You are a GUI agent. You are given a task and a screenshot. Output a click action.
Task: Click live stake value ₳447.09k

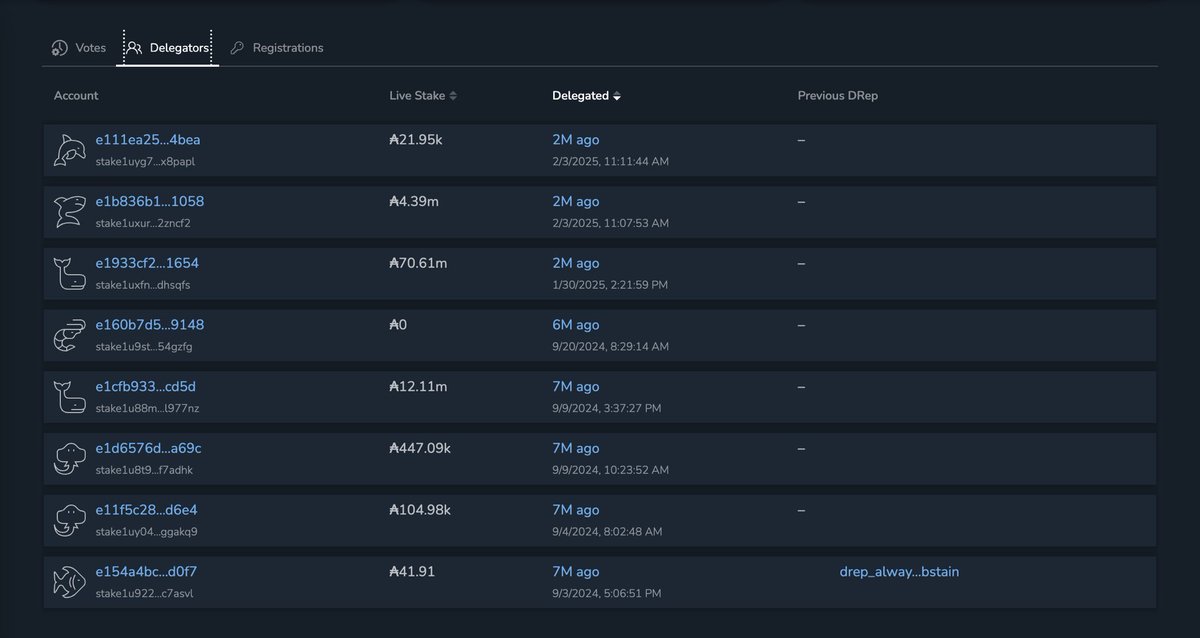(420, 450)
